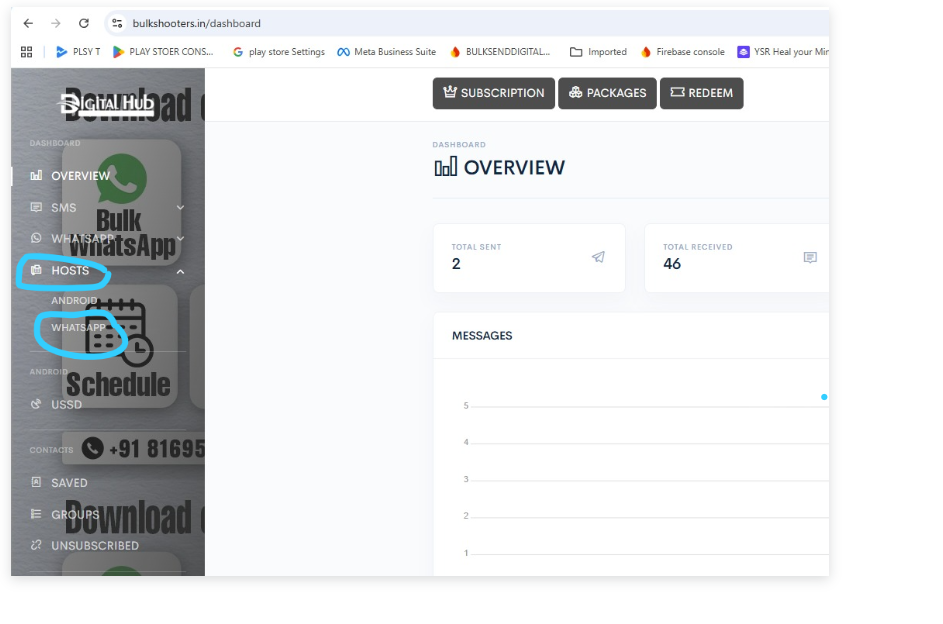Click the Redeem button
The image size is (943, 624).
click(x=701, y=93)
